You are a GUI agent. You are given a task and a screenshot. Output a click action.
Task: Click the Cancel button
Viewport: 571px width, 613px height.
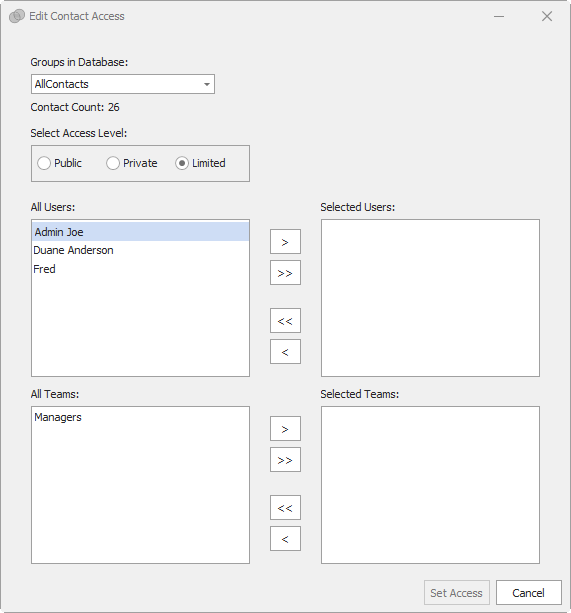(x=528, y=593)
